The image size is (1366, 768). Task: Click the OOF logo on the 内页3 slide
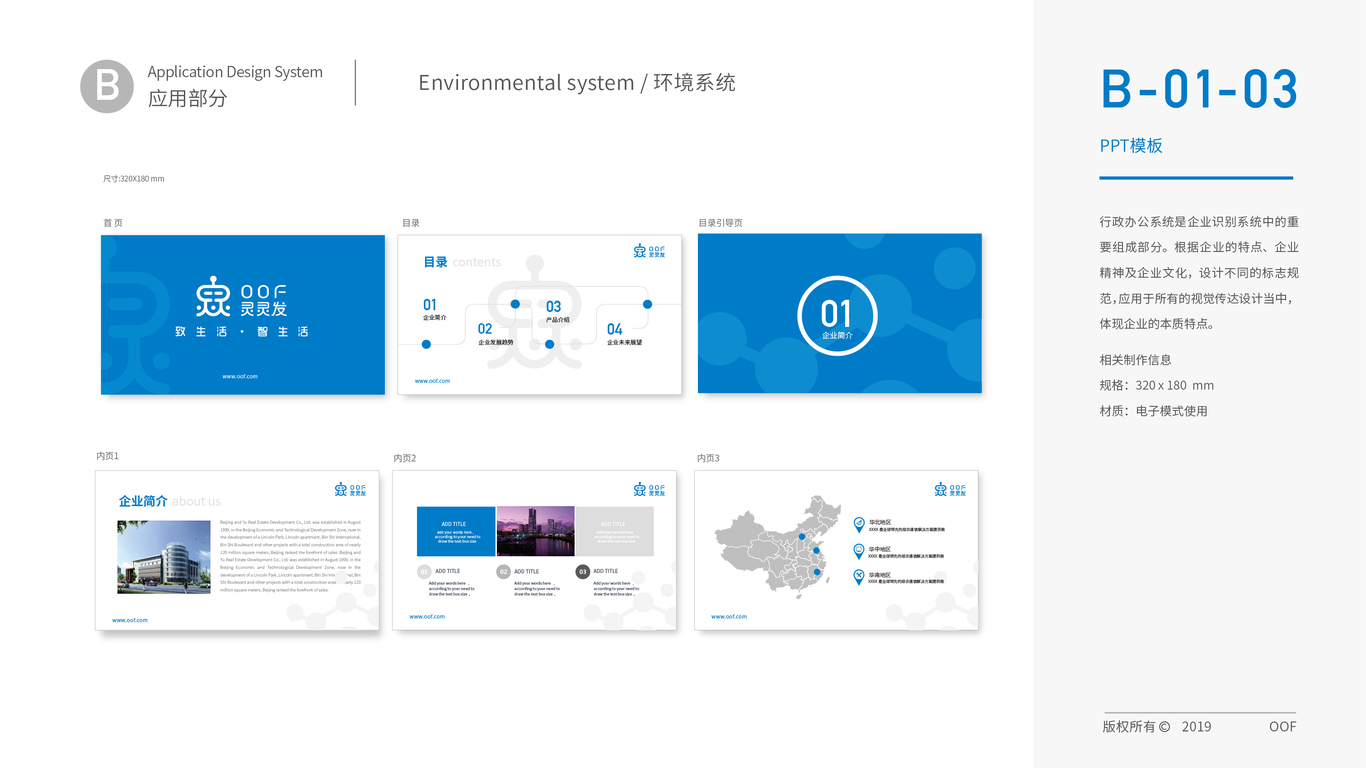pyautogui.click(x=952, y=489)
